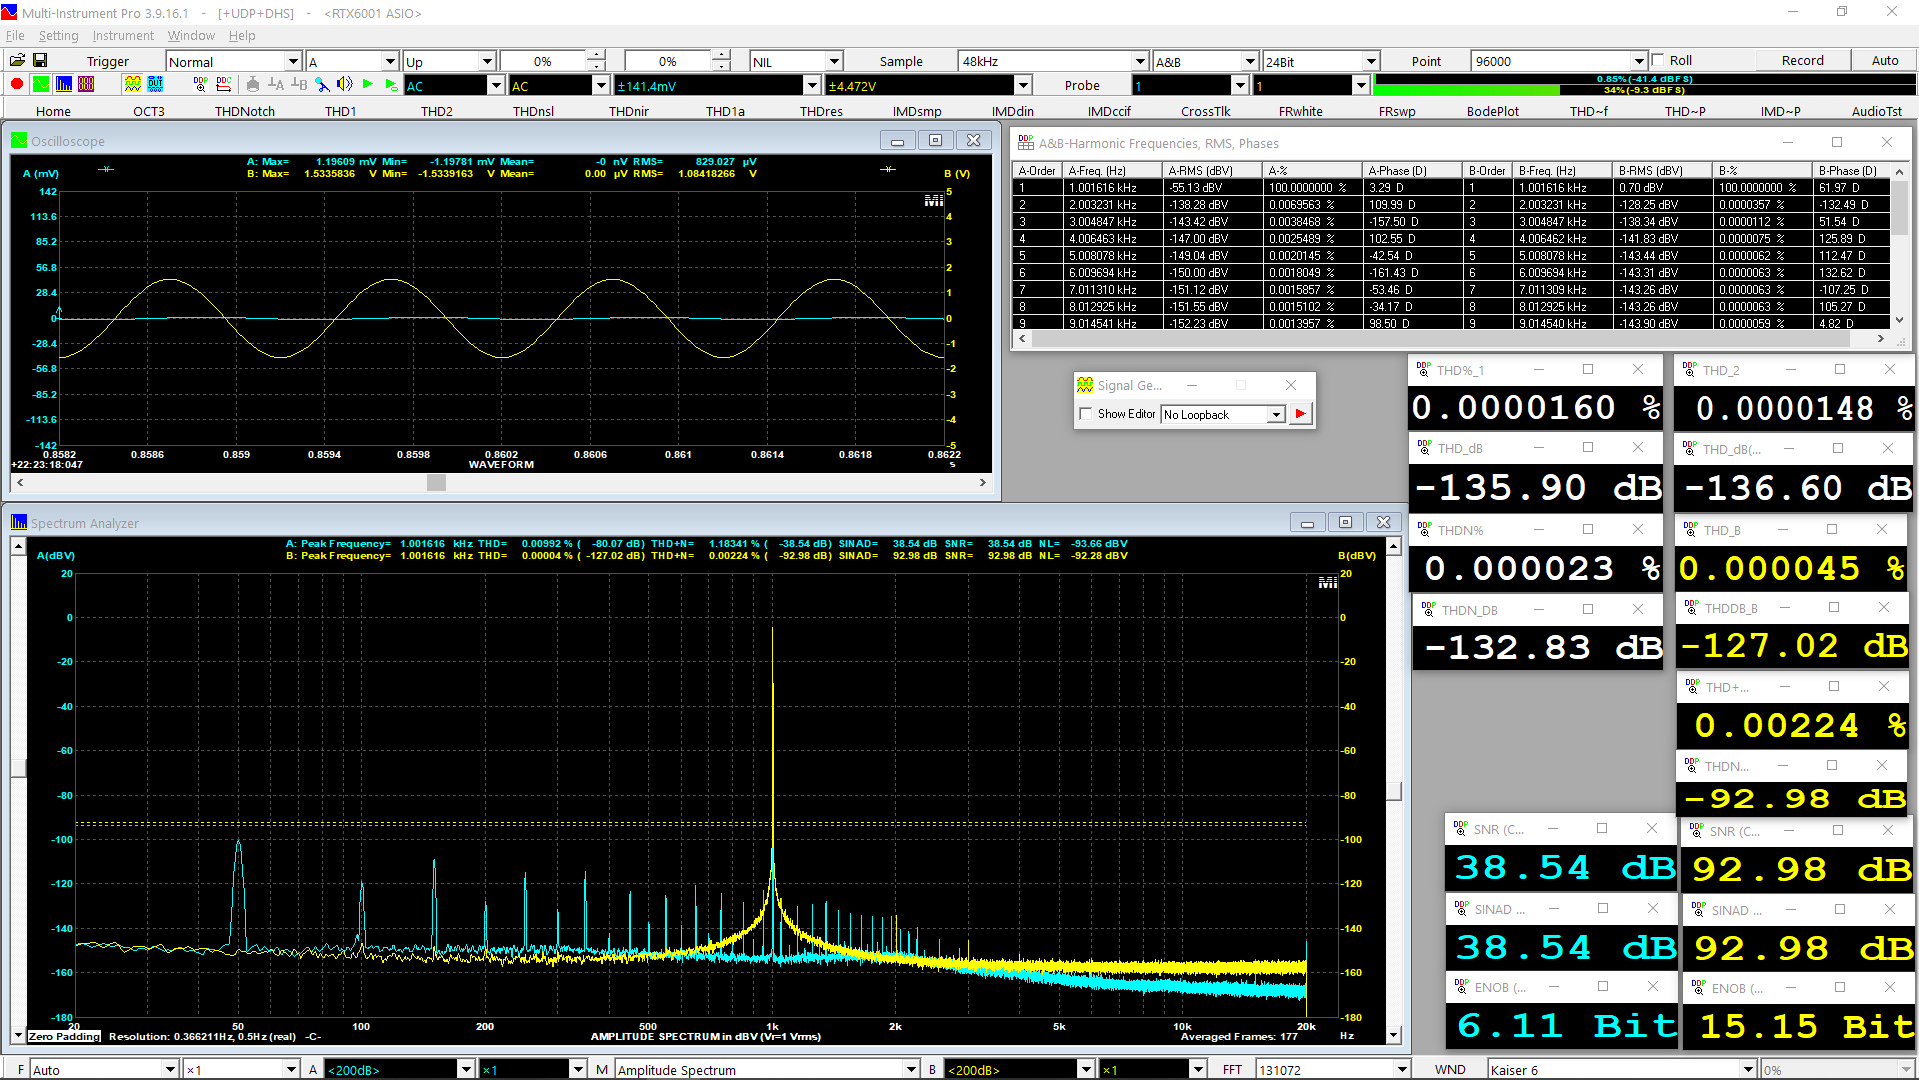Start signal generator with red play button
The width and height of the screenshot is (1919, 1080).
1300,414
